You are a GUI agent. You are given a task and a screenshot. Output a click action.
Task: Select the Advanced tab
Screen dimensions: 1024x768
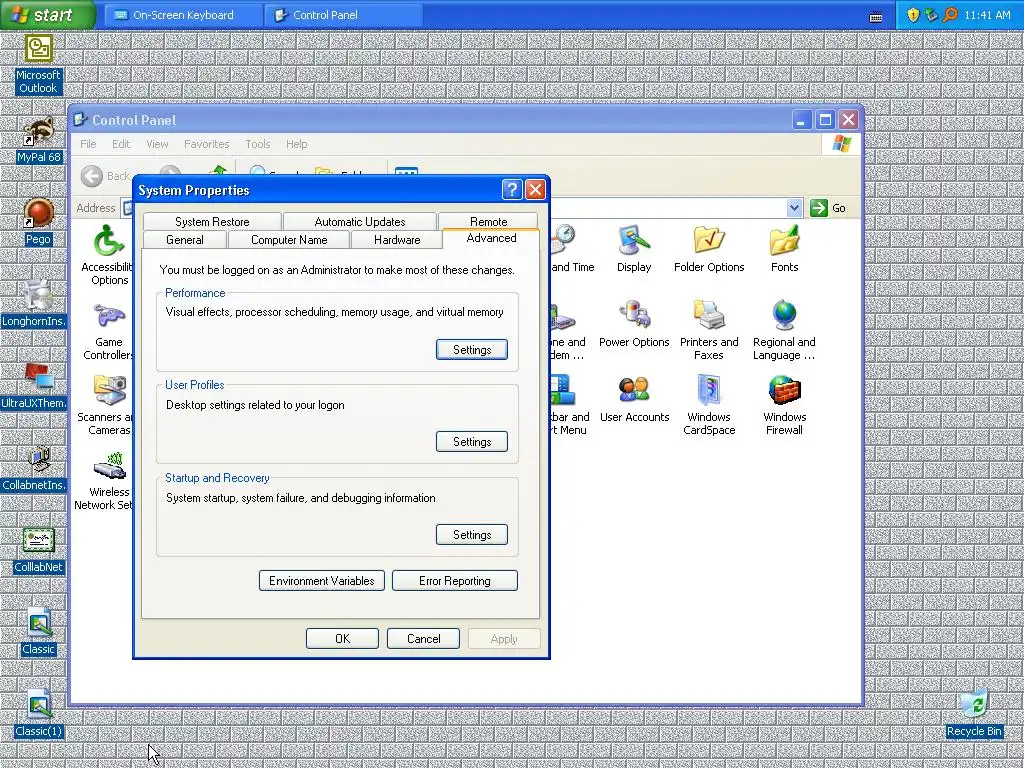(491, 238)
